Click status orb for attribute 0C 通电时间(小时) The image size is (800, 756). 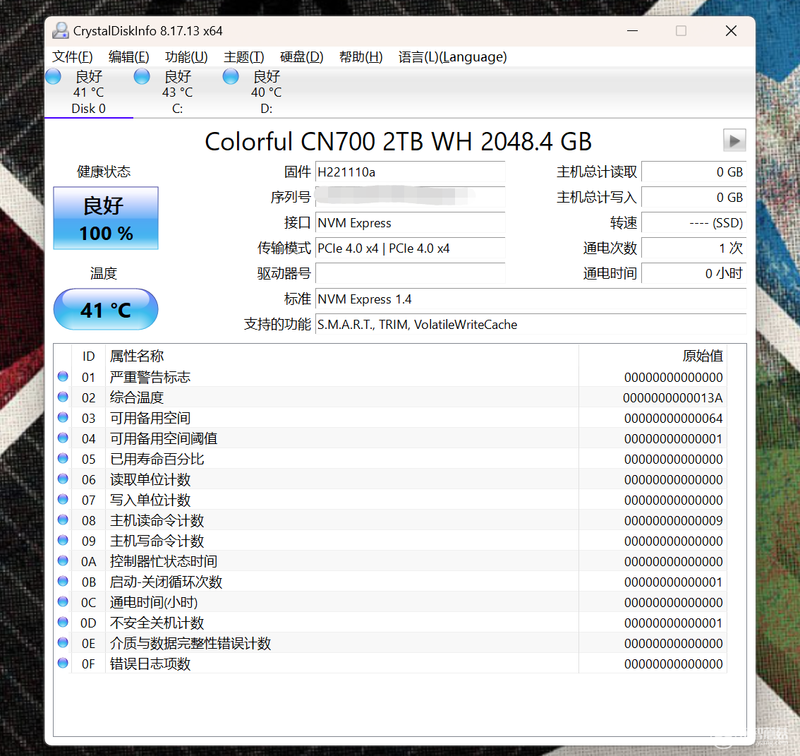tap(63, 601)
